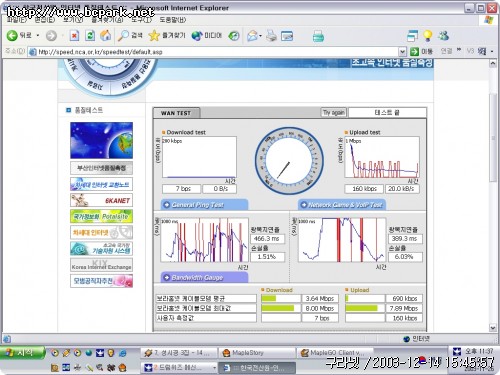
Task: Click the 3.64 Mbps download average value
Action: coord(320,298)
